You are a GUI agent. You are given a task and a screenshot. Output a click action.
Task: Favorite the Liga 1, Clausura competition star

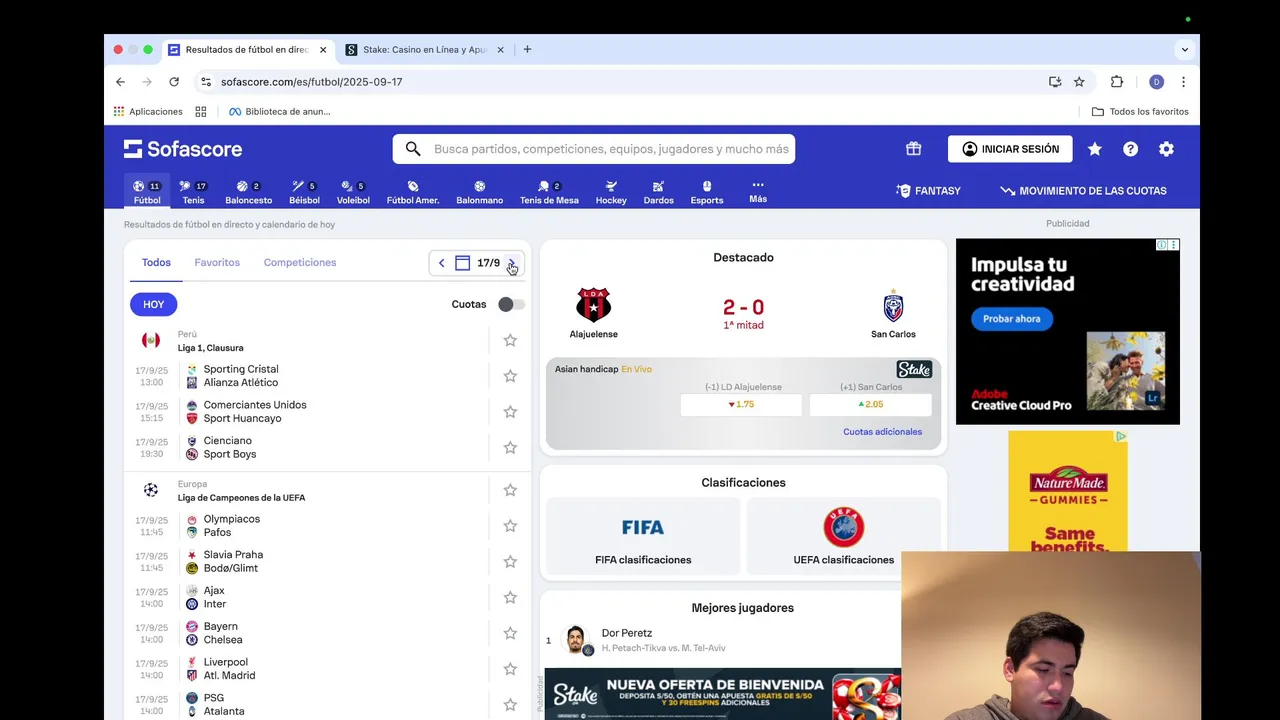point(510,340)
